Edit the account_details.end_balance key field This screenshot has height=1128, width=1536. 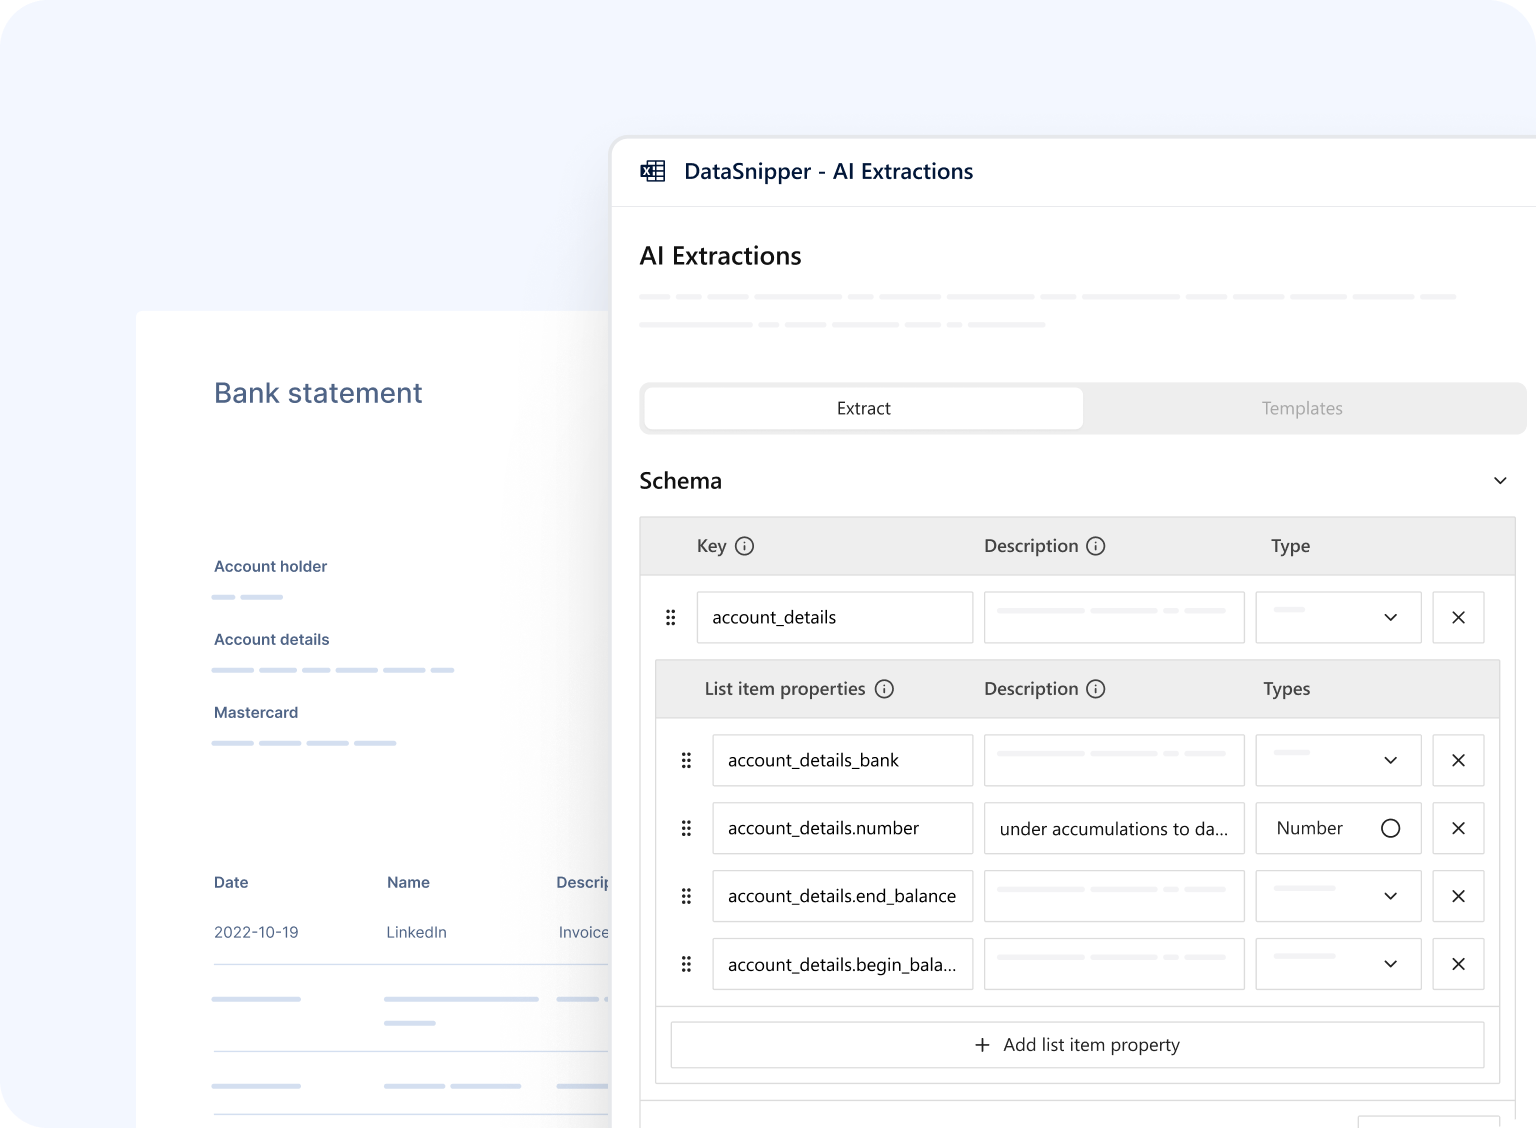843,897
